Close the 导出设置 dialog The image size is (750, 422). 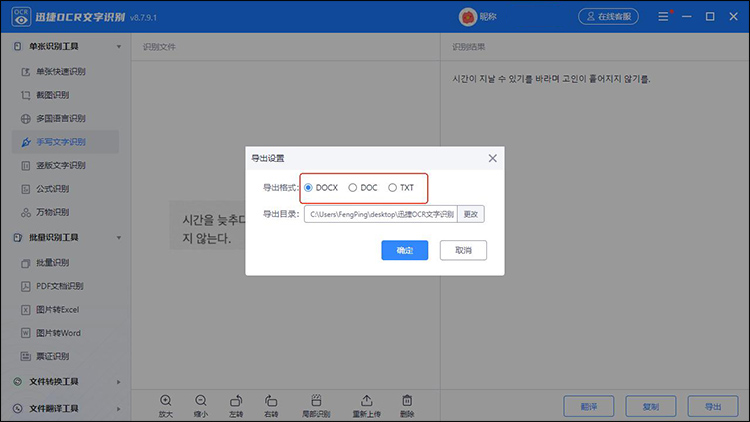tap(492, 158)
